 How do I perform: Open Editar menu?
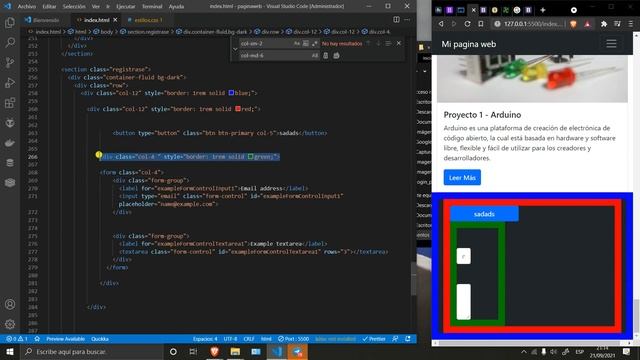(x=49, y=7)
